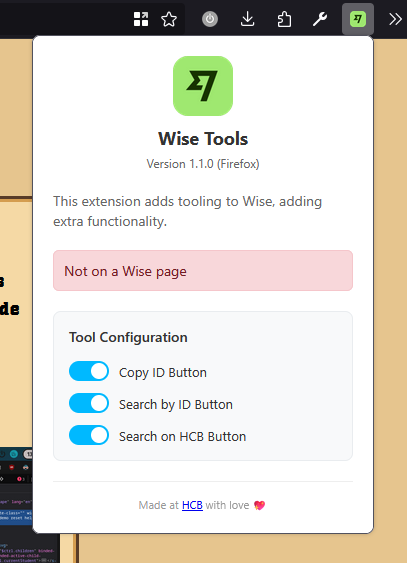Click the grid squares icon in address bar
The width and height of the screenshot is (407, 563).
(141, 19)
